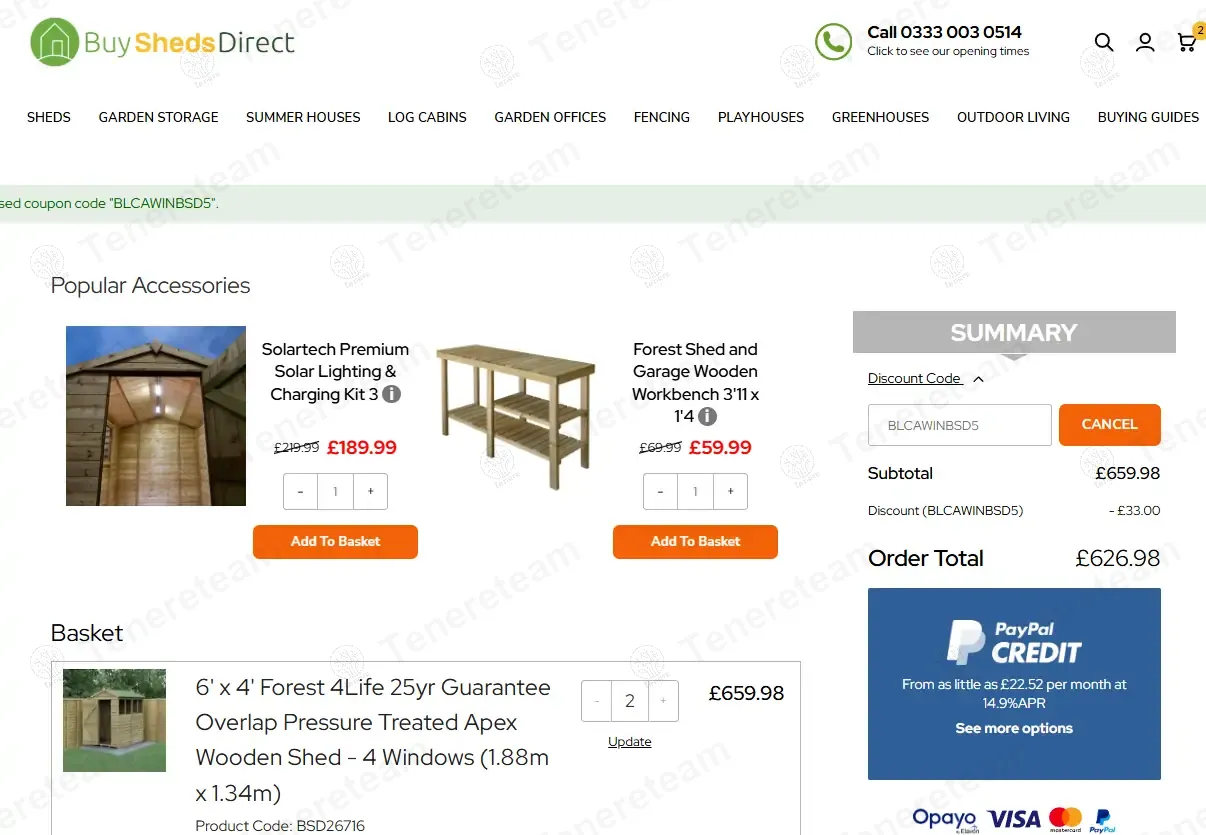Click the discount code input field

click(x=960, y=425)
